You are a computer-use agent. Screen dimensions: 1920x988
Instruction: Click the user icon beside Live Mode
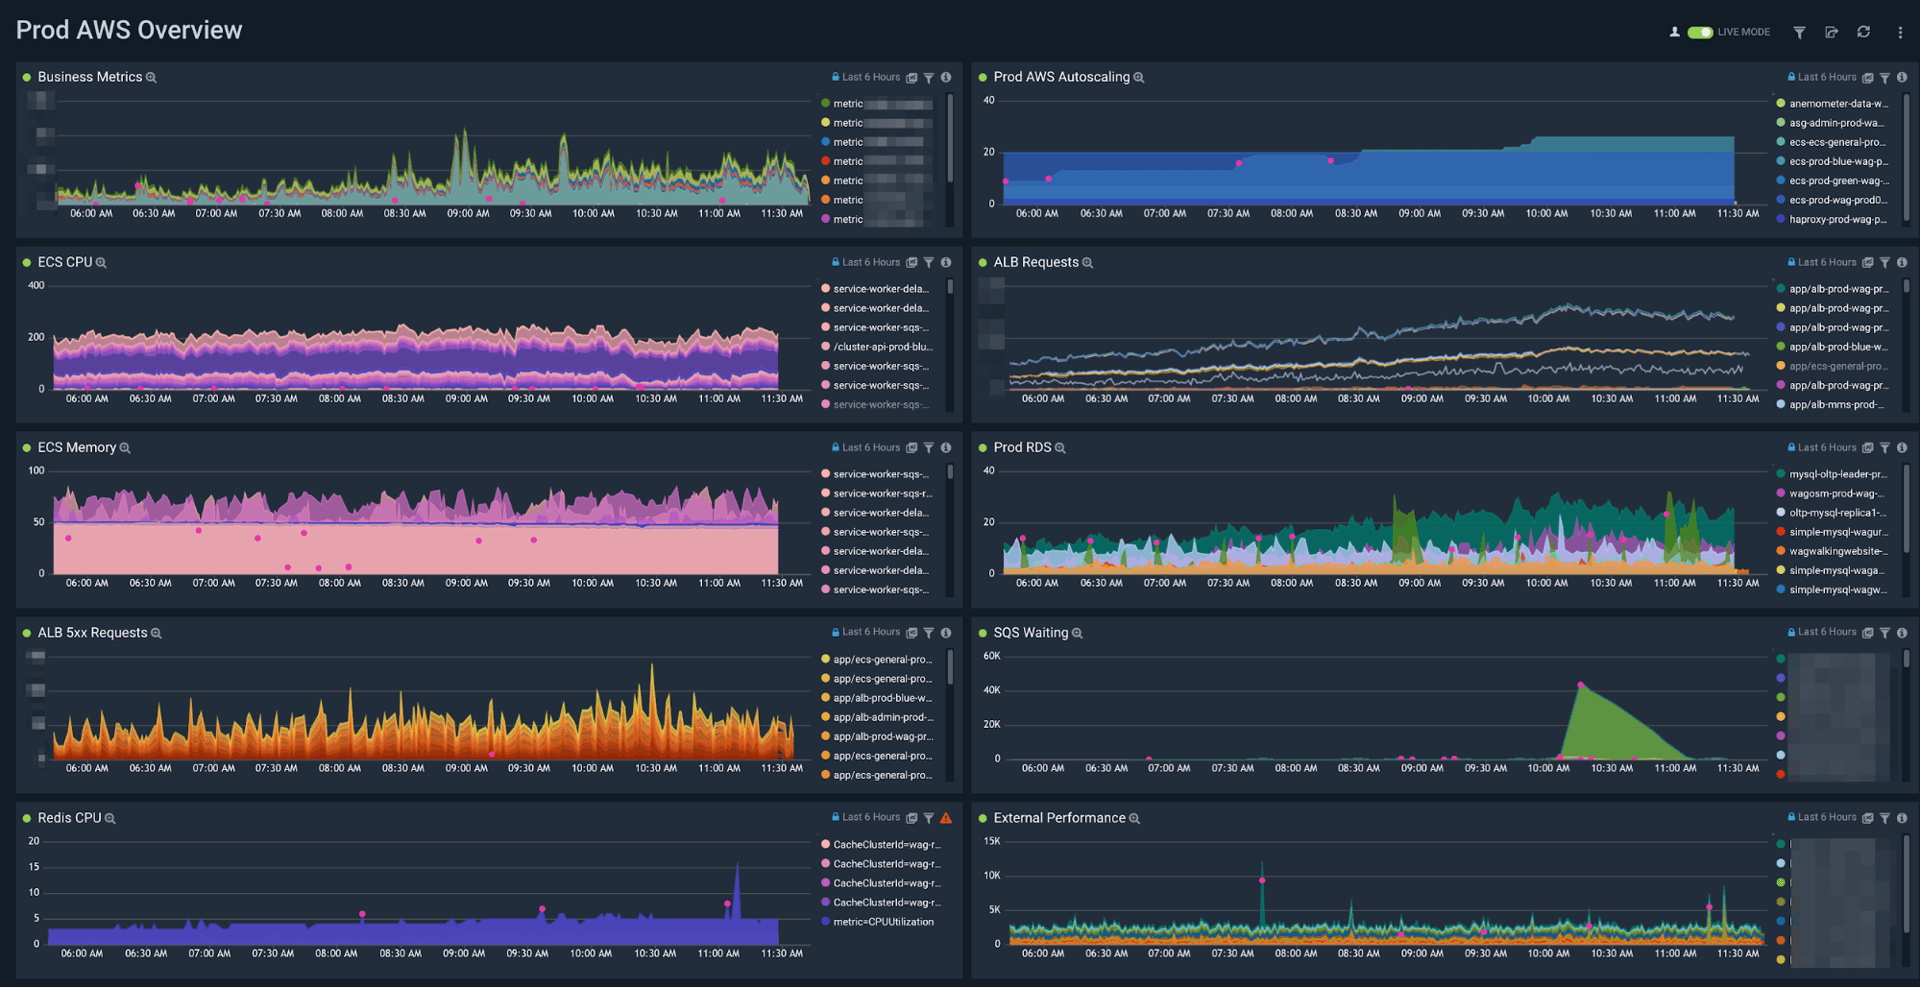point(1674,32)
